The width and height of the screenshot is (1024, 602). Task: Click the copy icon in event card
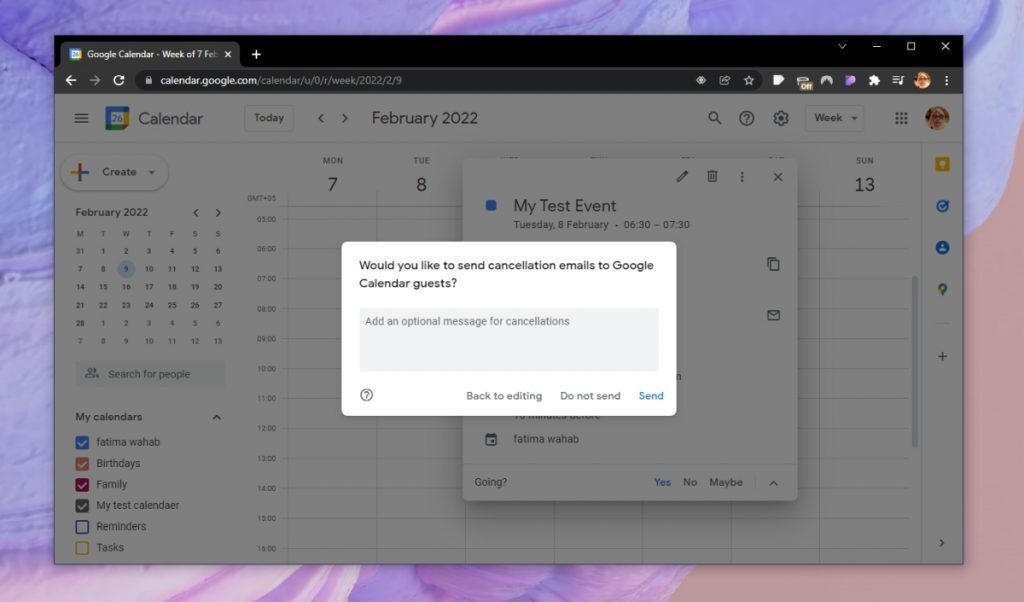pos(773,264)
